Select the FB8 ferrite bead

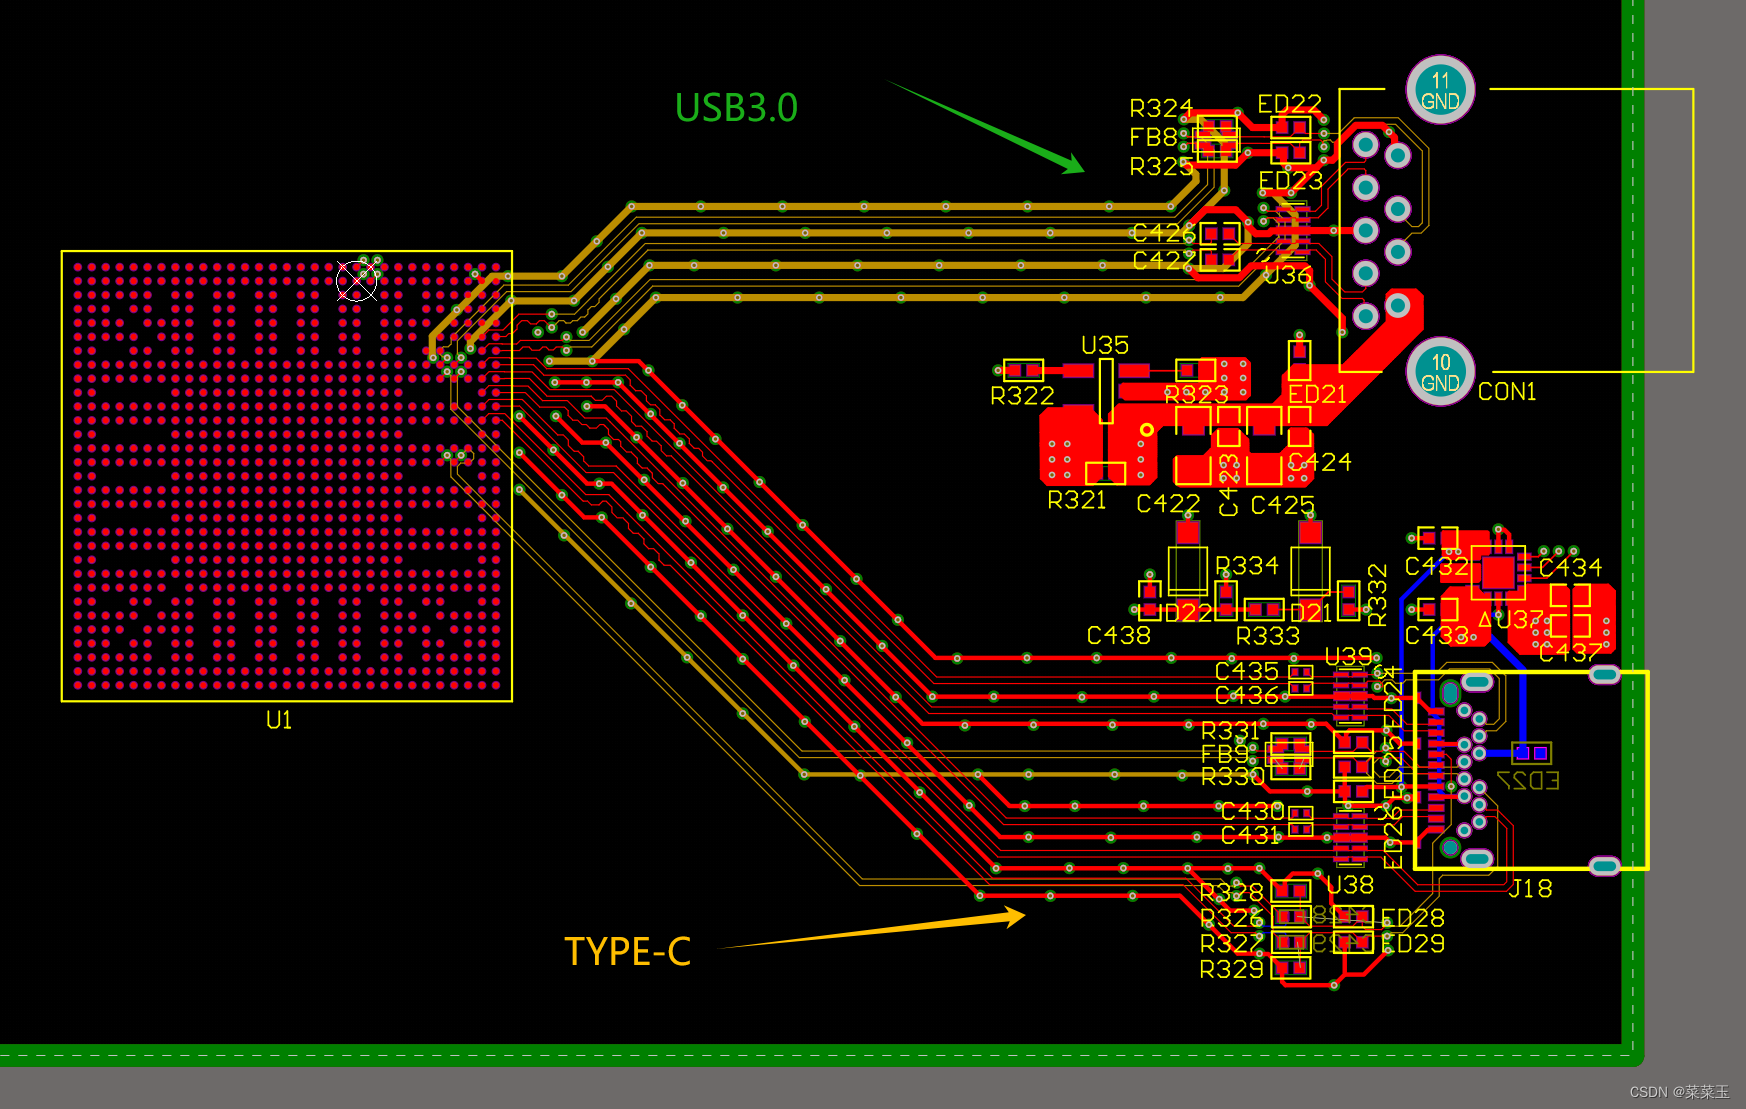click(x=1215, y=140)
